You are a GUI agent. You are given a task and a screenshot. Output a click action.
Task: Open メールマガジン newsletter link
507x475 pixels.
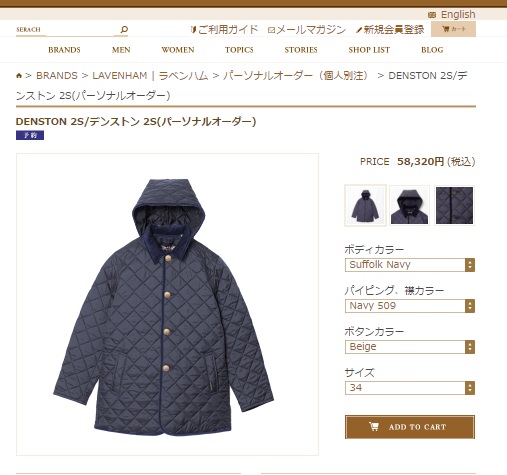pos(307,30)
